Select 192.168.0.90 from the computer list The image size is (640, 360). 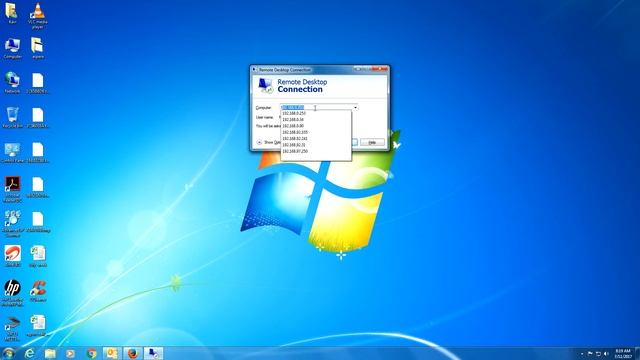tap(316, 126)
